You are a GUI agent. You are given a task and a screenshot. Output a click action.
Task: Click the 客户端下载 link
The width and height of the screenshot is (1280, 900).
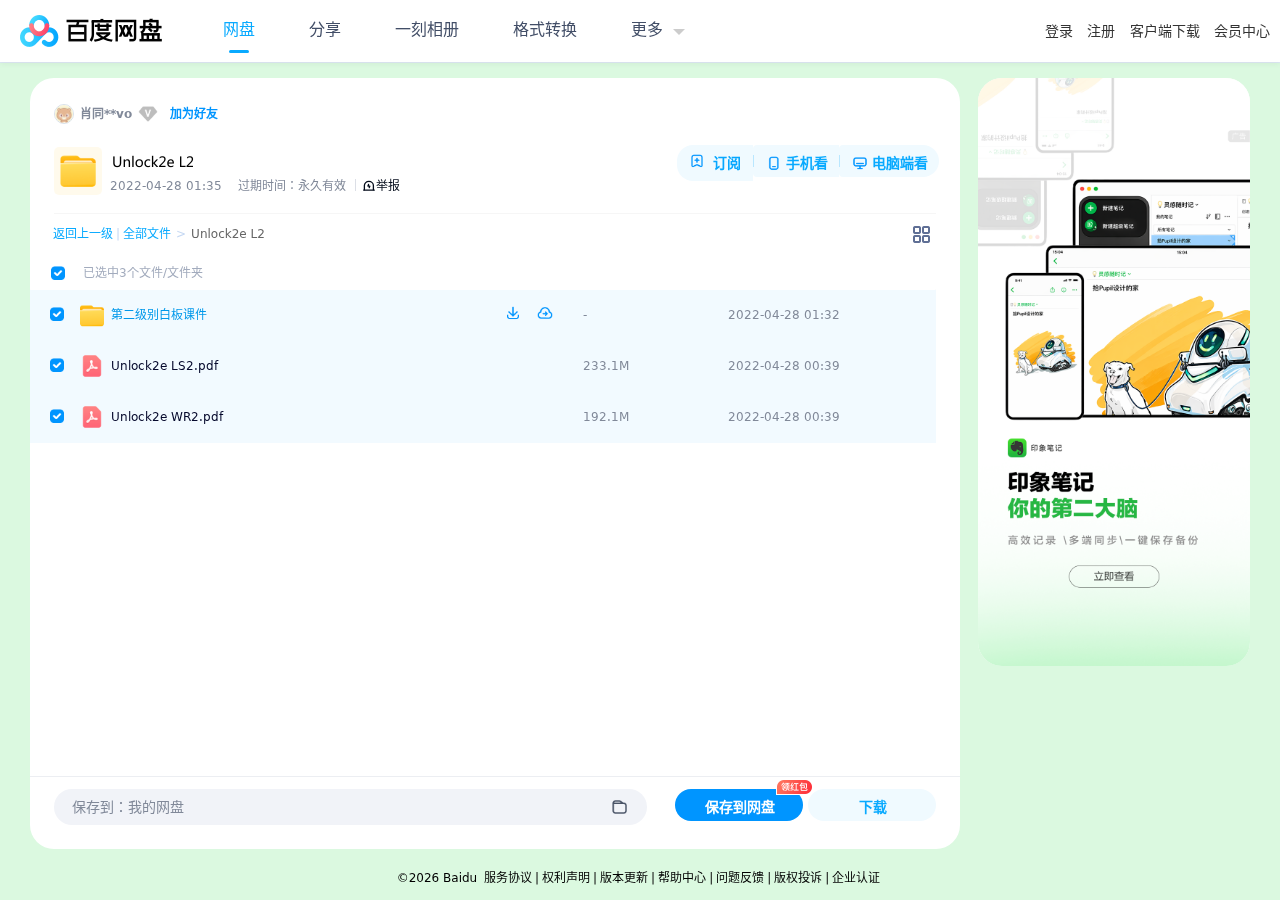pyautogui.click(x=1165, y=31)
